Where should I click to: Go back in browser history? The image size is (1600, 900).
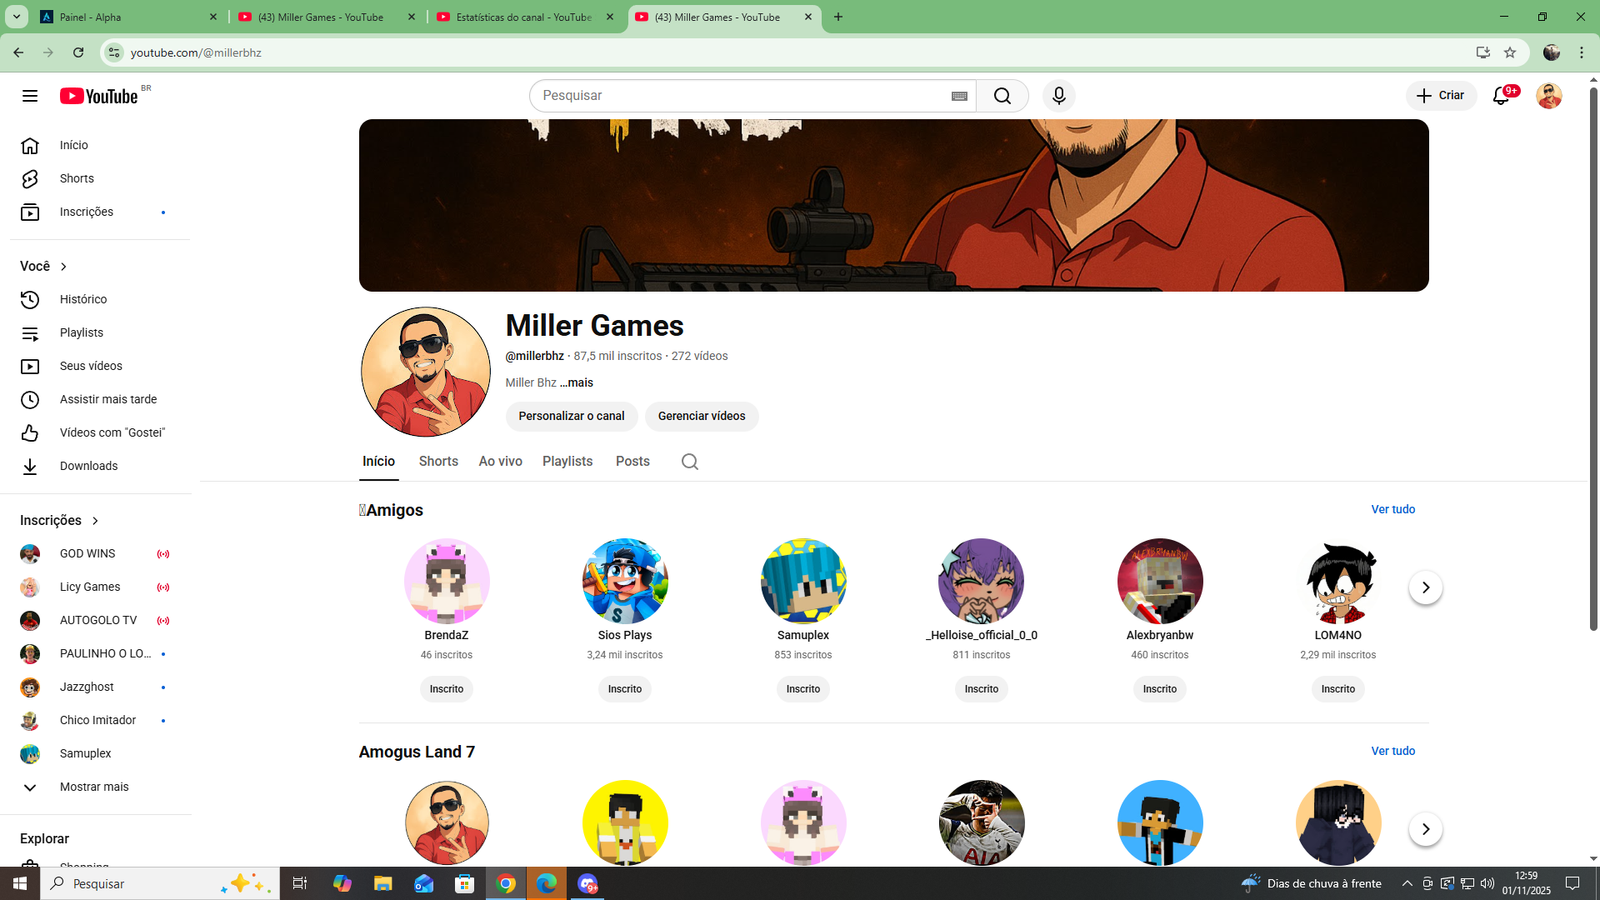[18, 53]
